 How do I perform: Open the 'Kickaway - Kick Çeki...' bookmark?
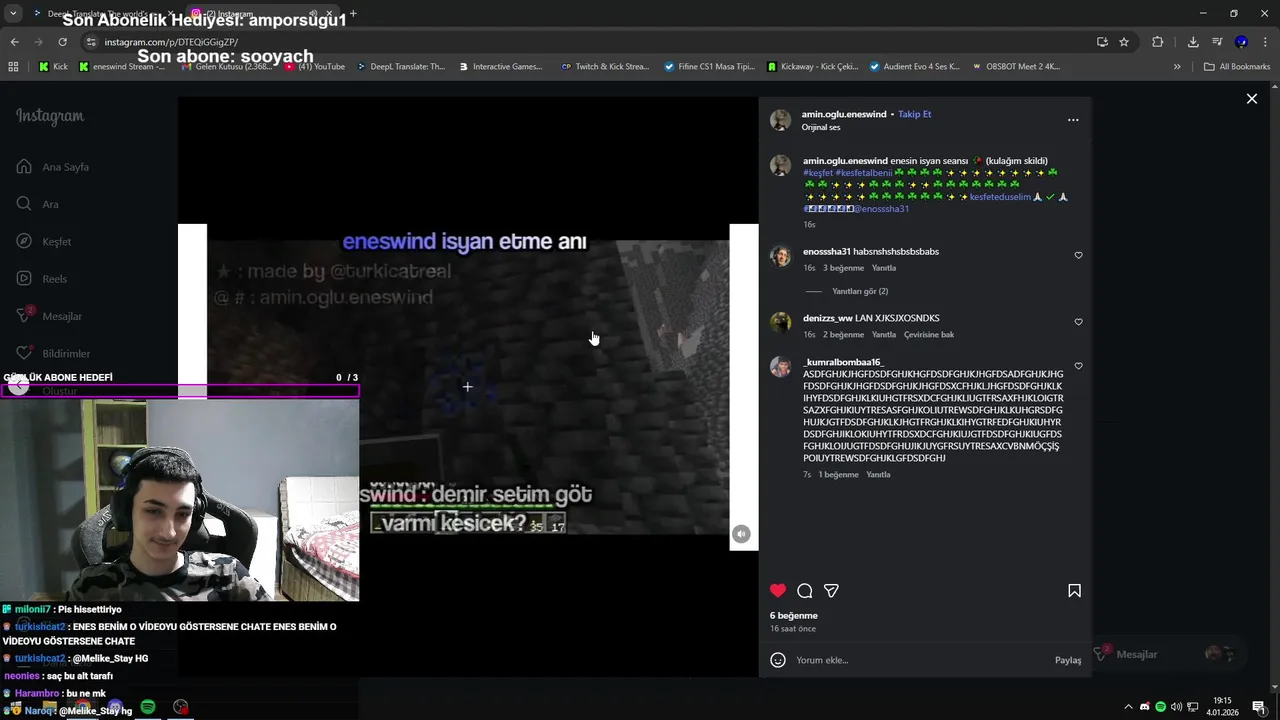point(813,67)
